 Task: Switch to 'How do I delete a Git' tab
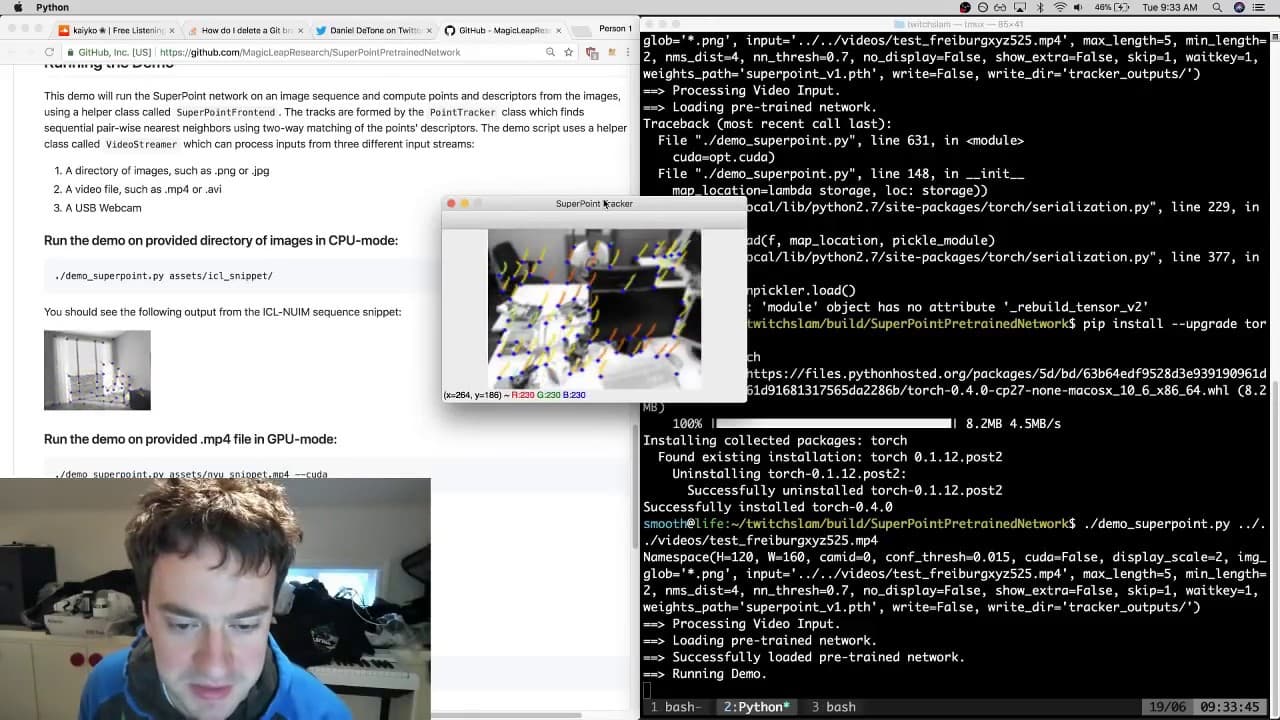click(246, 30)
